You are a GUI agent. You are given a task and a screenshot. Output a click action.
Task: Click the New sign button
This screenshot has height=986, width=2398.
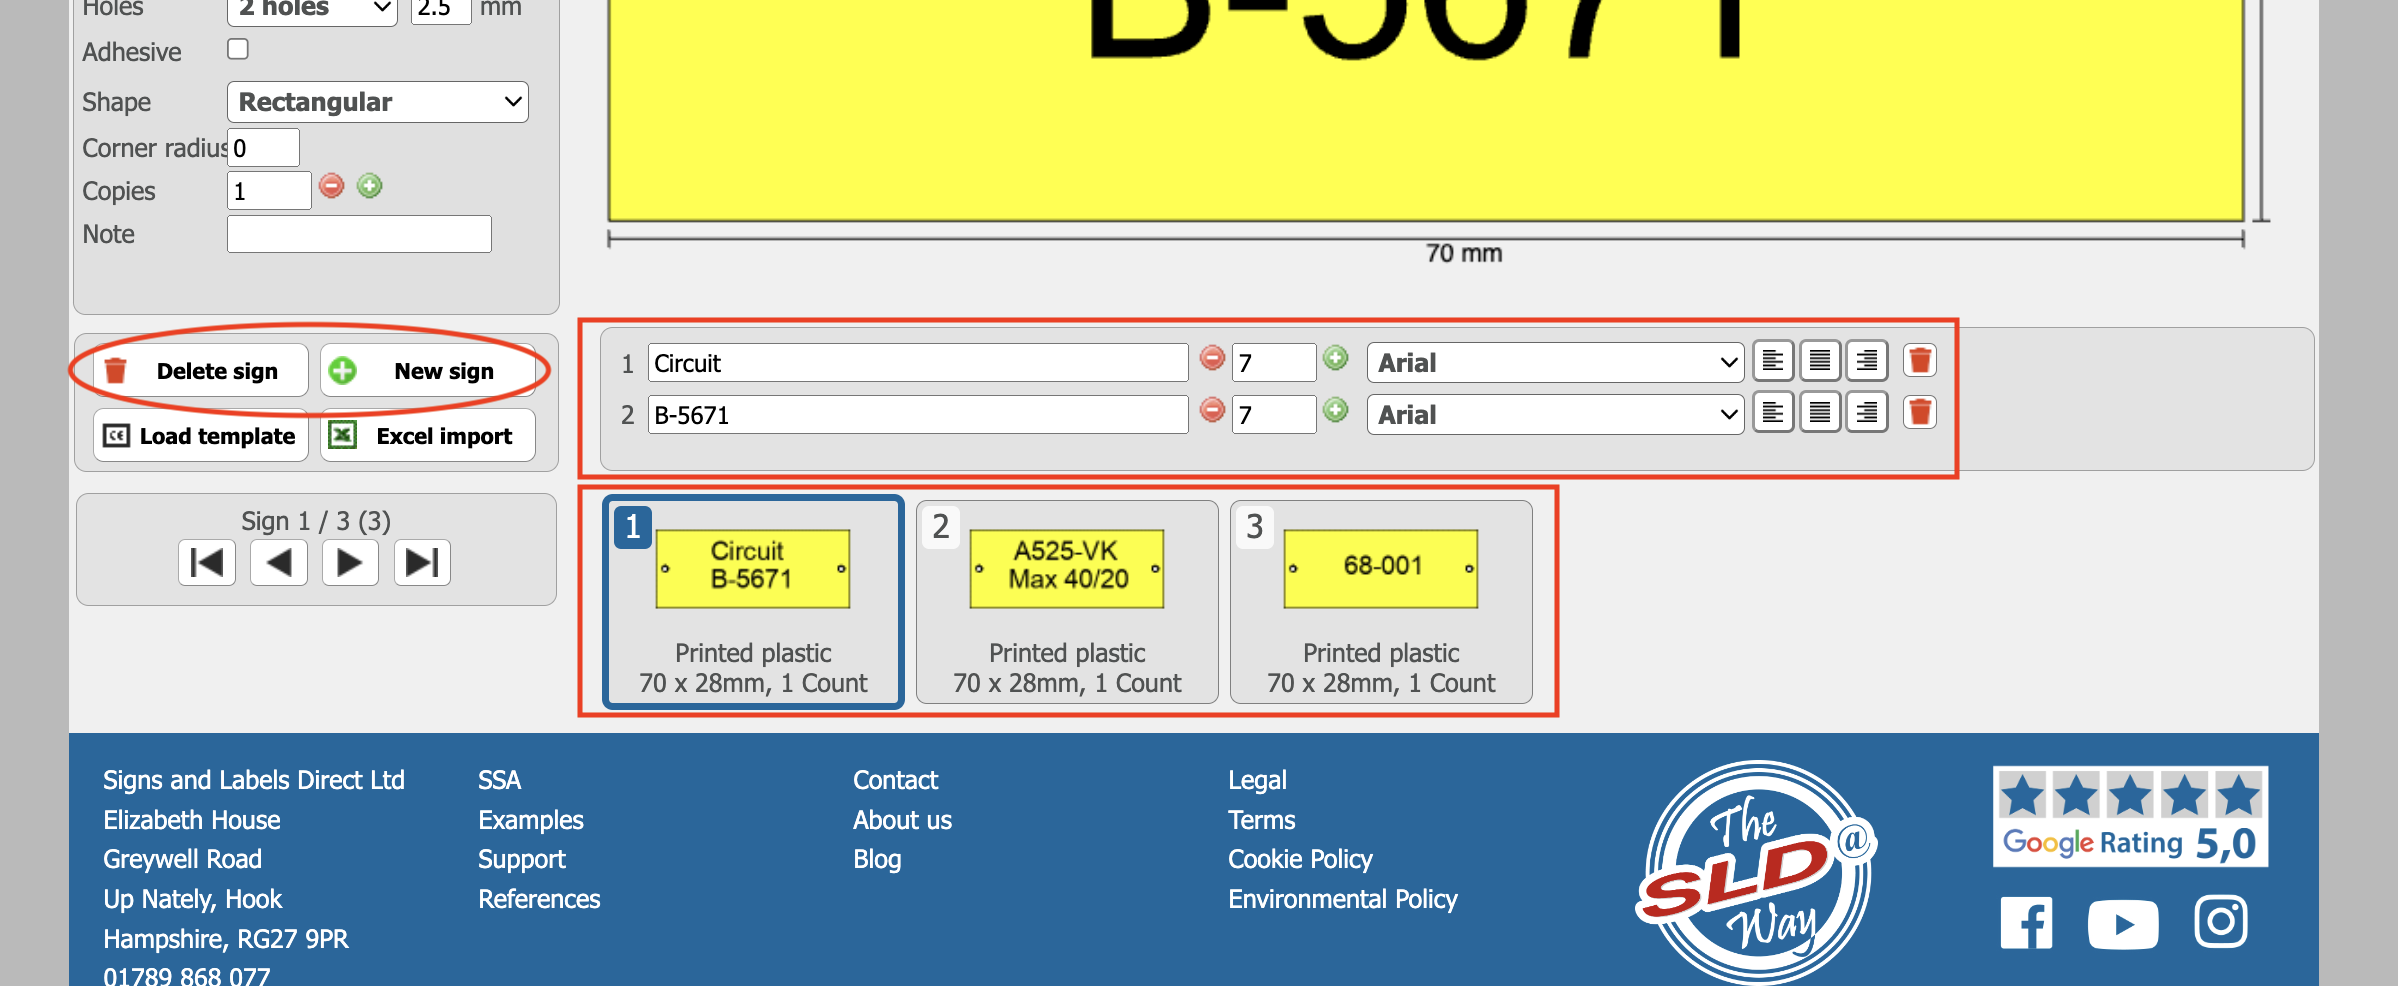click(x=427, y=371)
